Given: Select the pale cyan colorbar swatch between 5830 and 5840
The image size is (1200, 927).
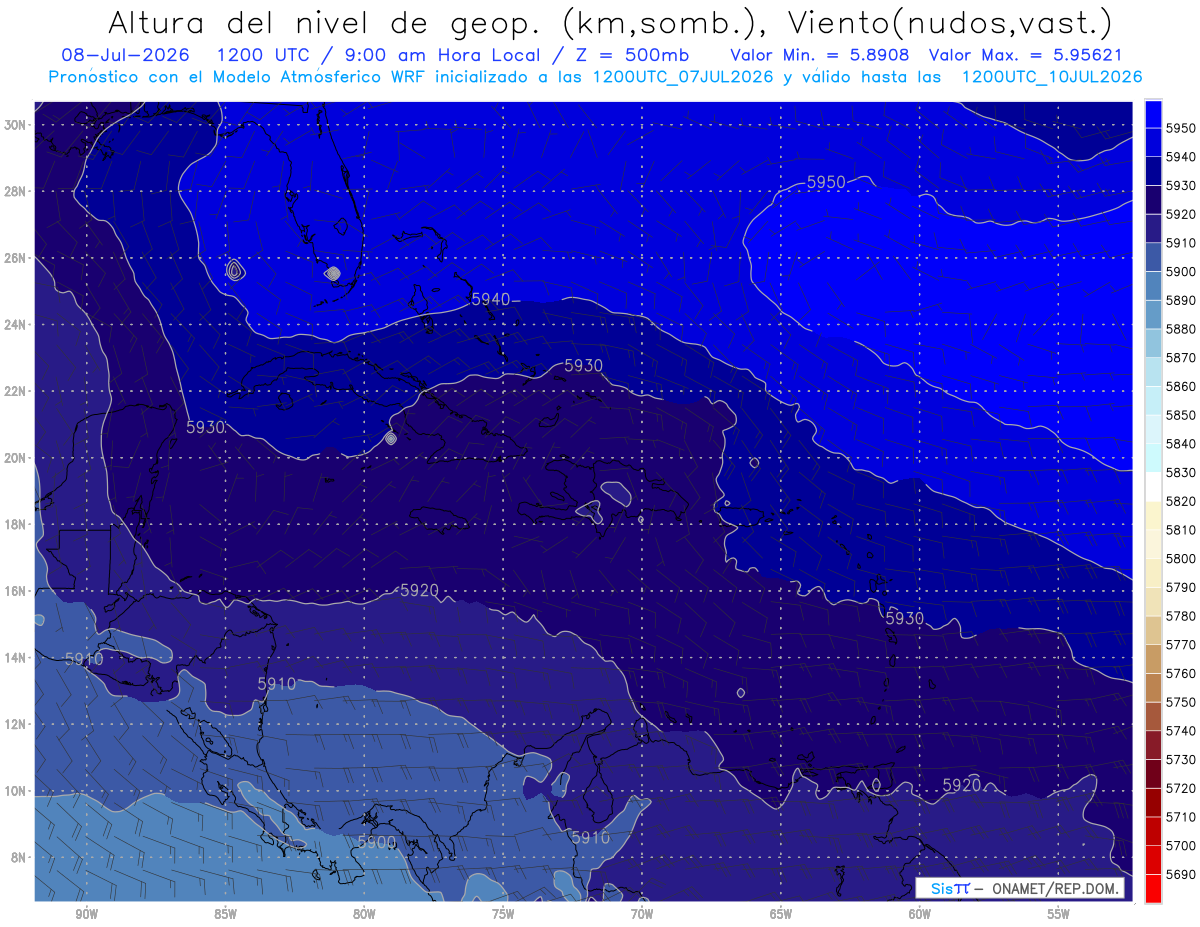Looking at the screenshot, I should pos(1153,457).
